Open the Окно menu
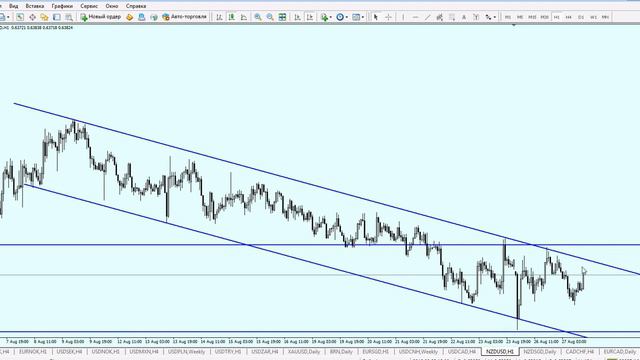This screenshot has height=360, width=640. pos(111,6)
